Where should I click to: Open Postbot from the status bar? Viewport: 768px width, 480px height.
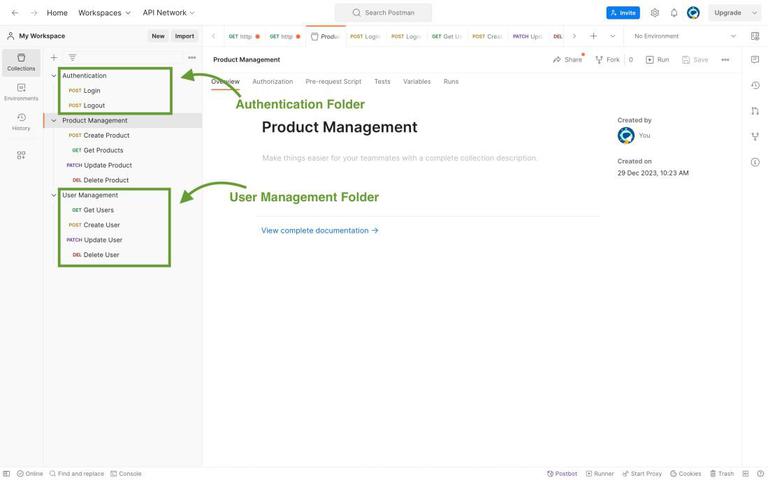tap(562, 474)
